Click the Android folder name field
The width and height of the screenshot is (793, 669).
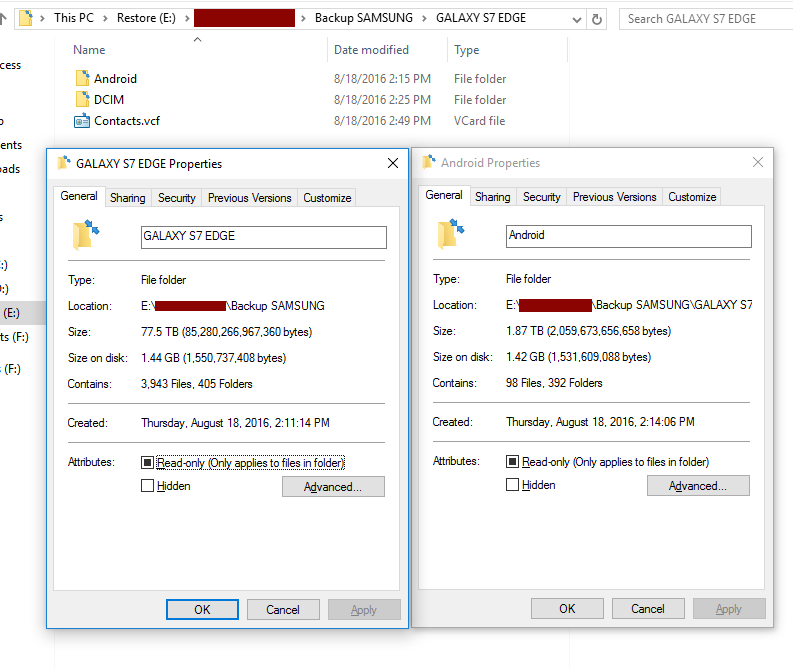pyautogui.click(x=629, y=236)
